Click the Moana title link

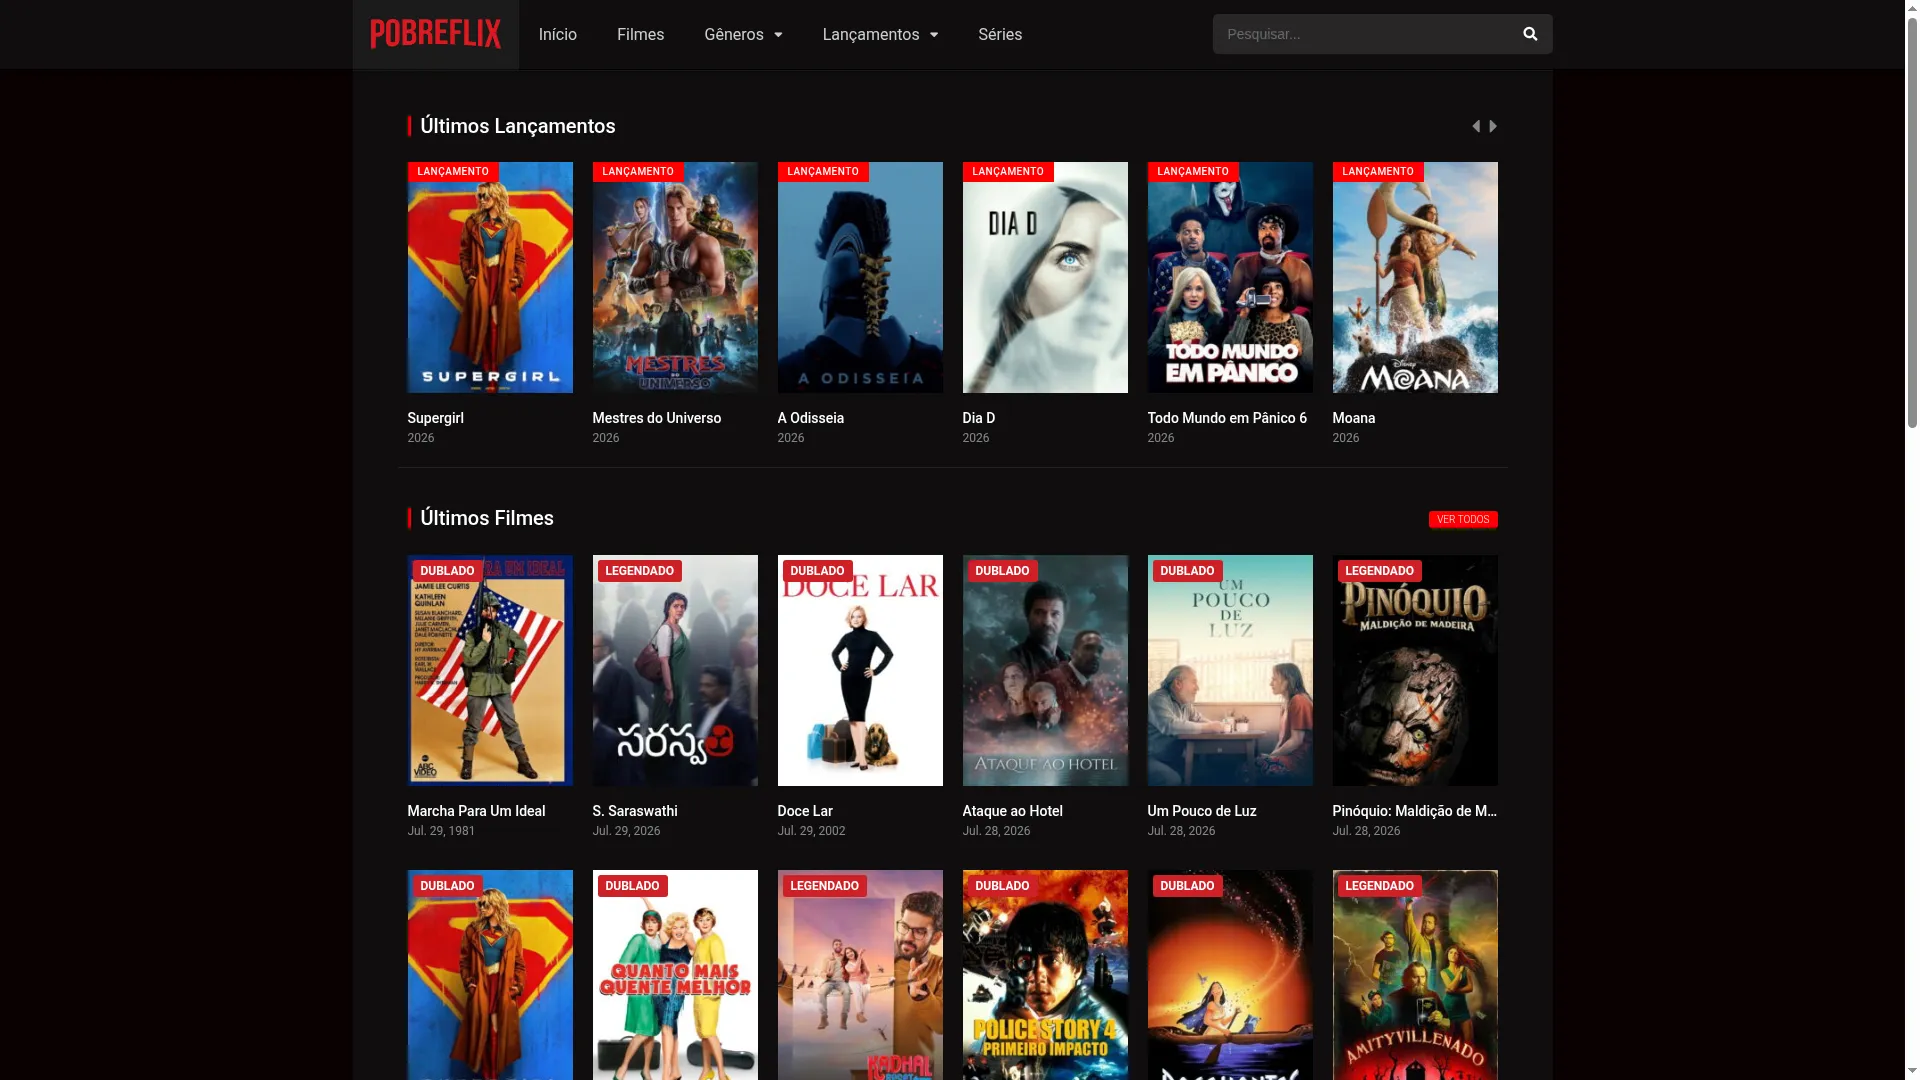[1353, 418]
